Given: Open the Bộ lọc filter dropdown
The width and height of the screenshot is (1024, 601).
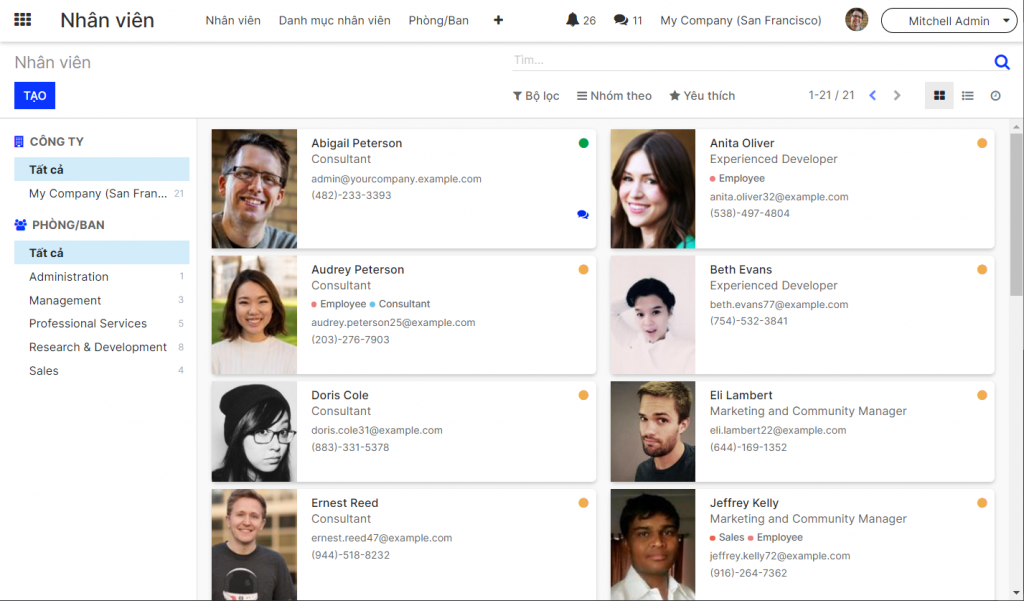Looking at the screenshot, I should click(x=536, y=95).
